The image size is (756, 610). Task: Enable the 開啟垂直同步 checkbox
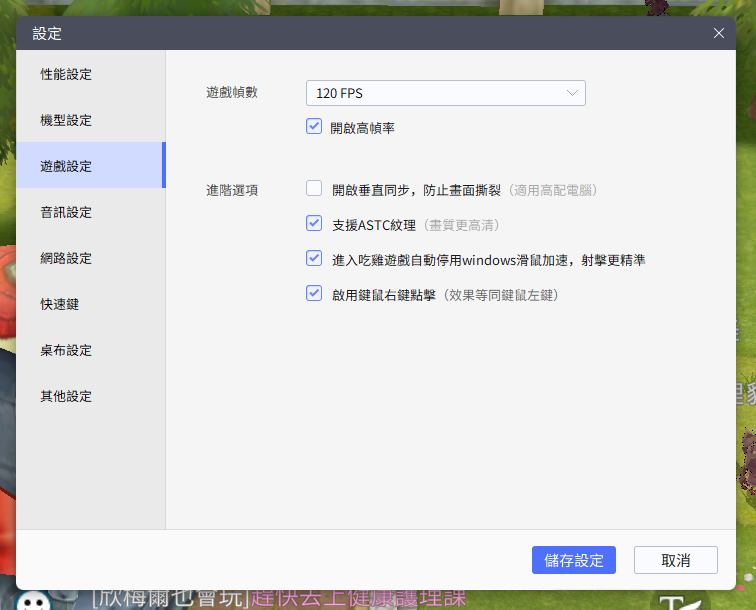coord(314,188)
